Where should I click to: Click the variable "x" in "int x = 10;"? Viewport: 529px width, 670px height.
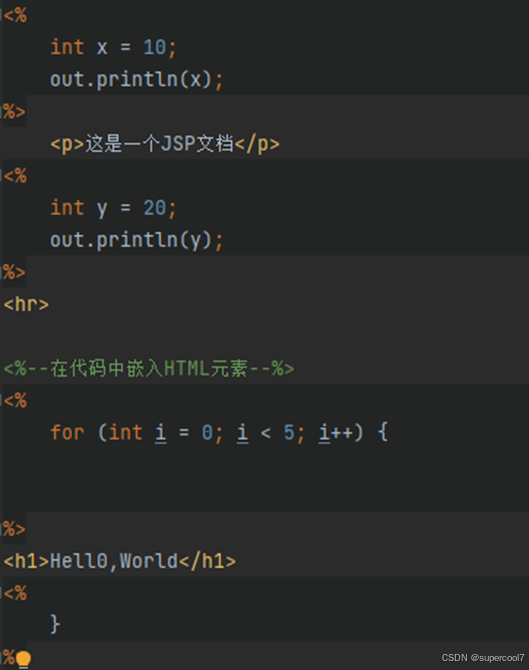coord(102,48)
